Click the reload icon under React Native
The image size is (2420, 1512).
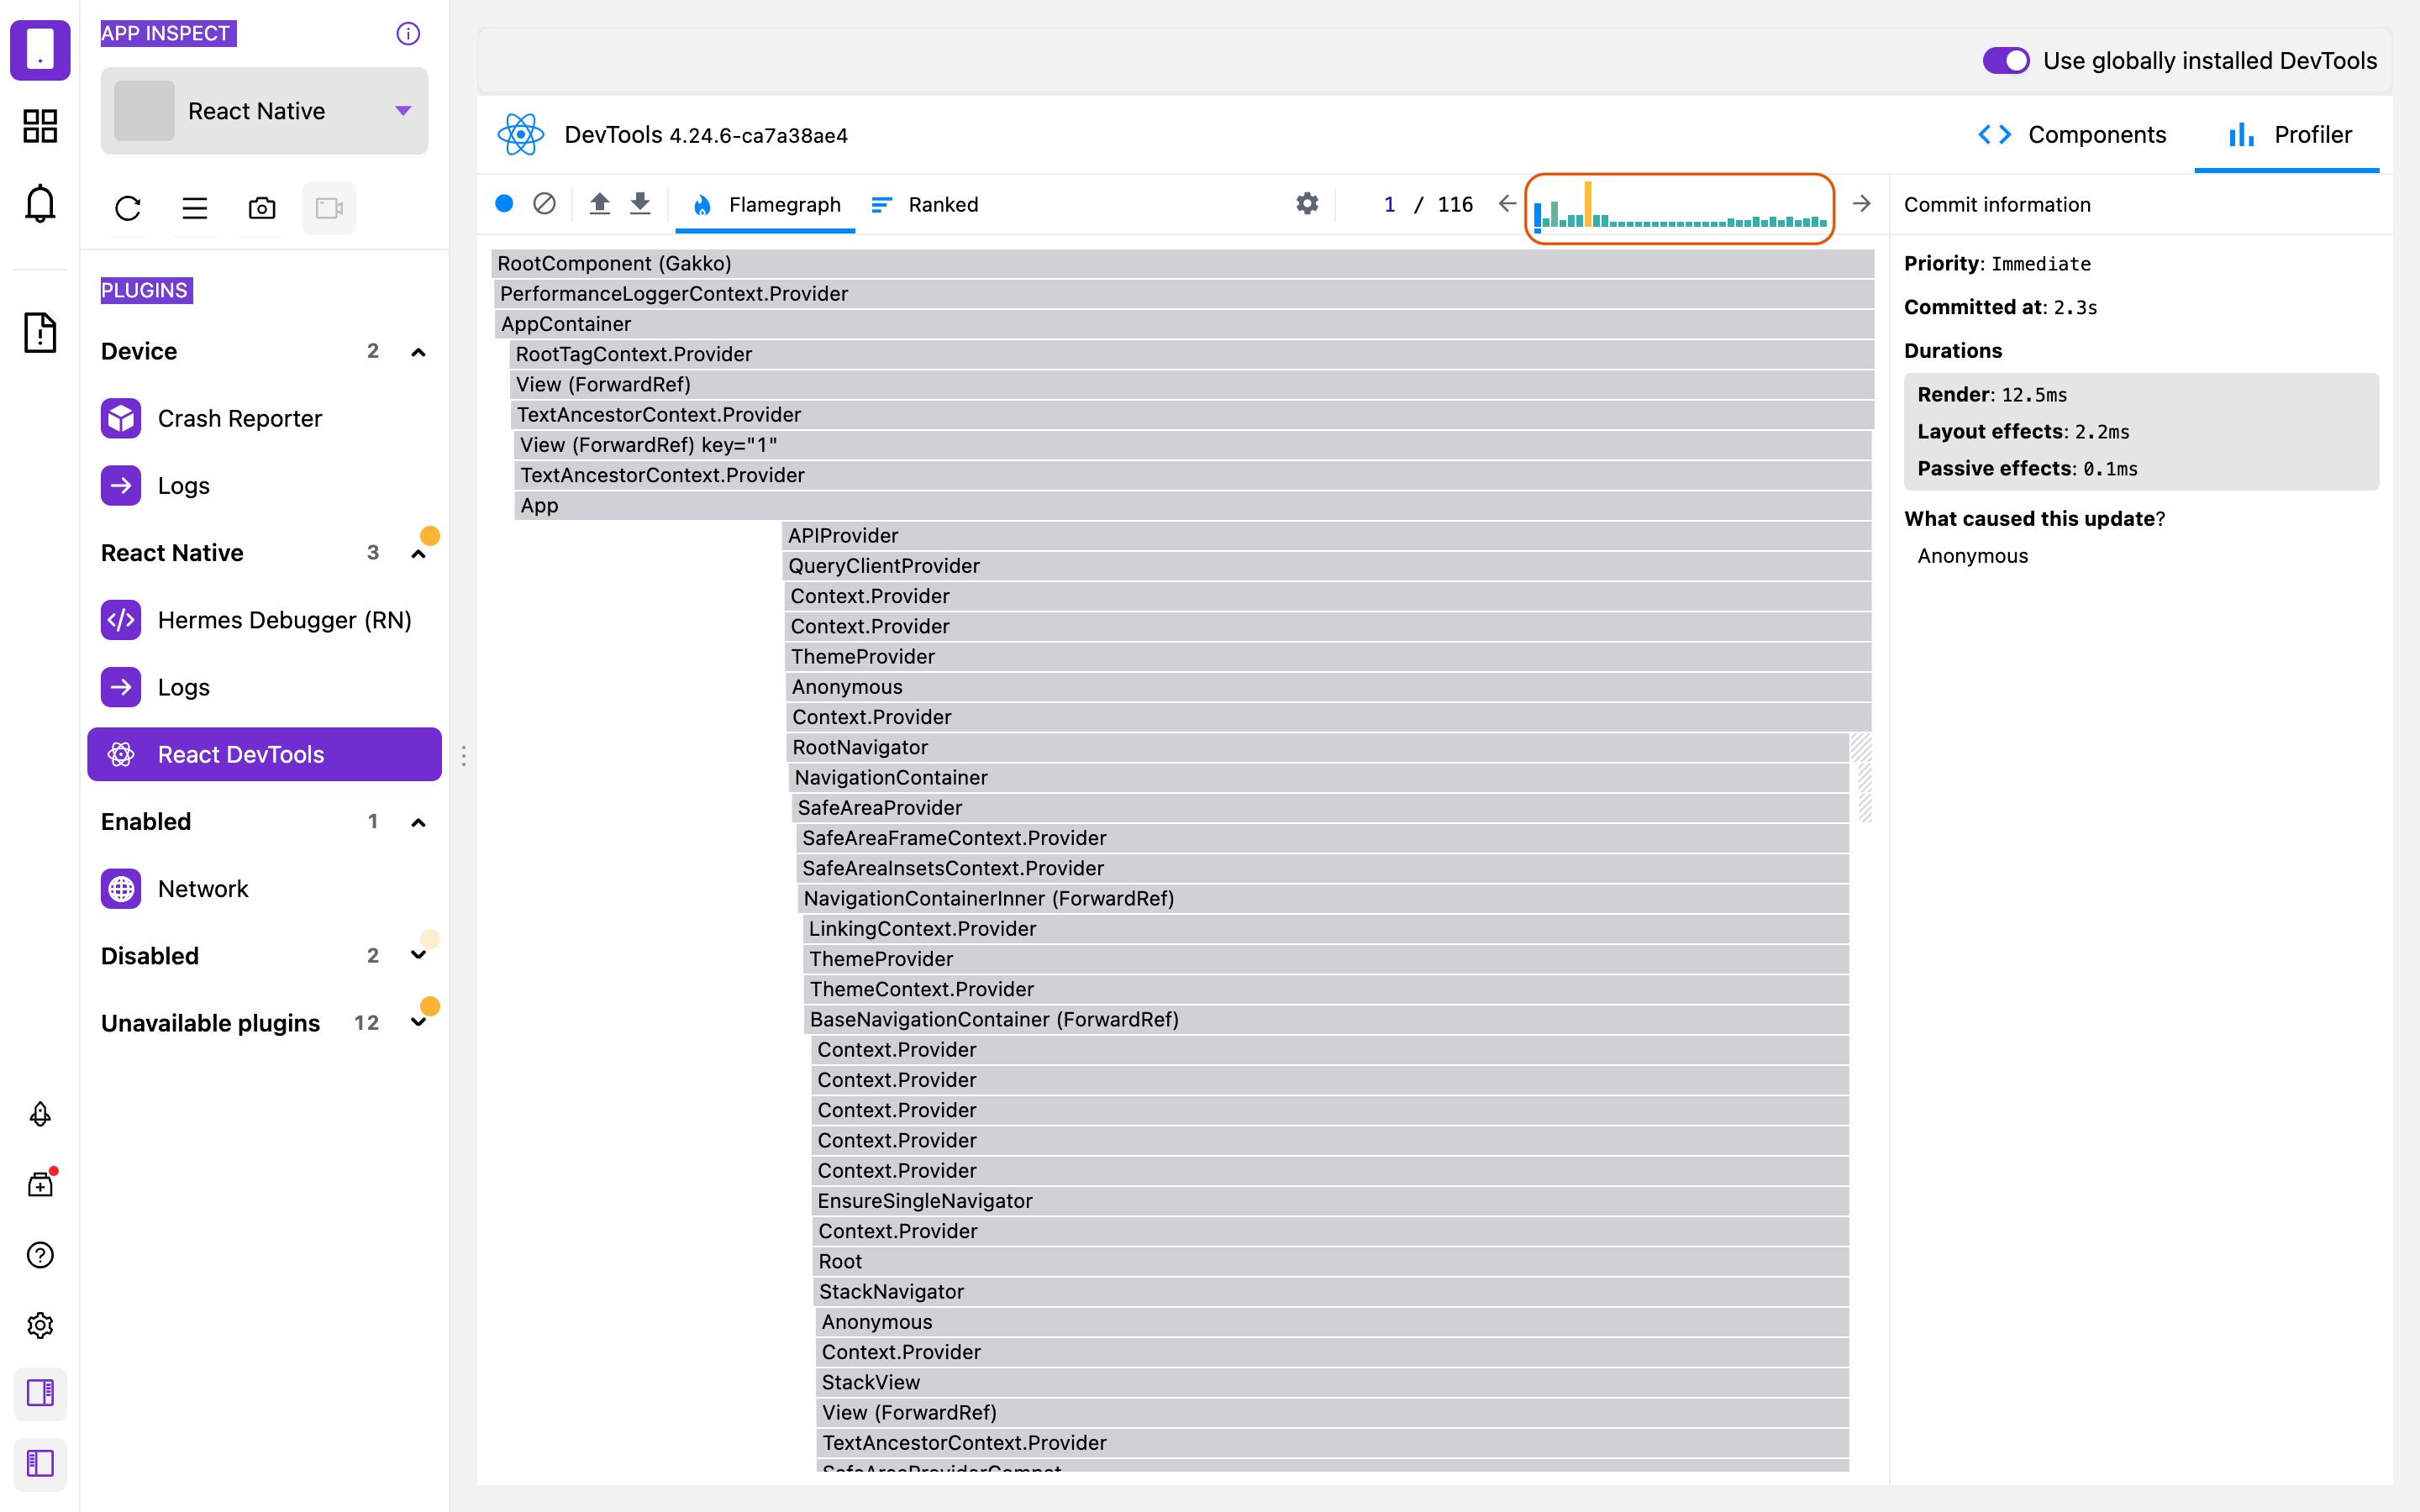[128, 208]
